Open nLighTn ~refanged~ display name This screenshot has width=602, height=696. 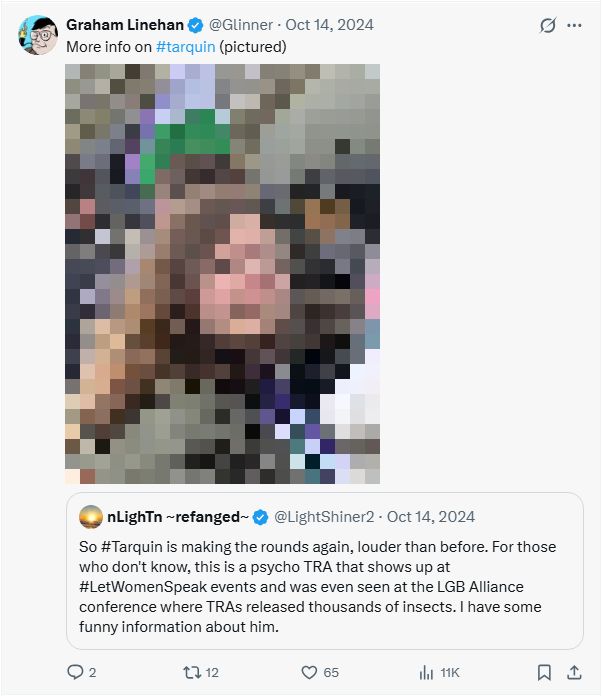coord(178,517)
